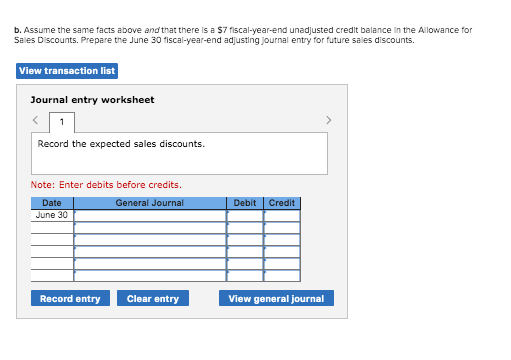Open the View transaction list button
Image resolution: width=511 pixels, height=360 pixels.
(x=67, y=71)
